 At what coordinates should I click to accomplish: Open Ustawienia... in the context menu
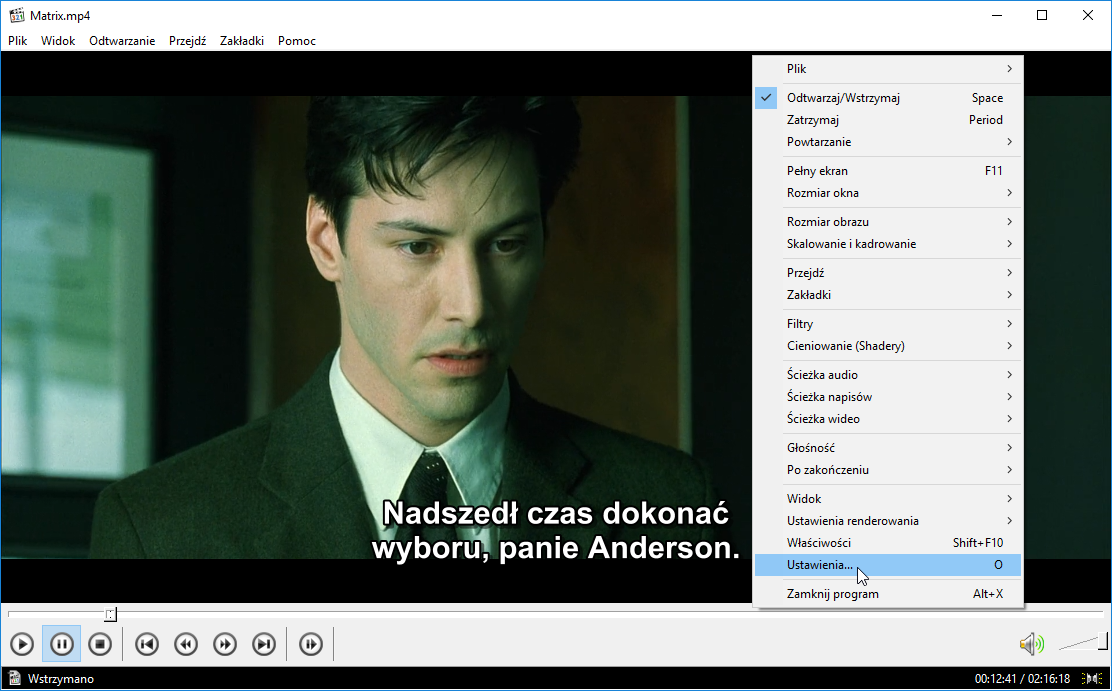[x=887, y=565]
